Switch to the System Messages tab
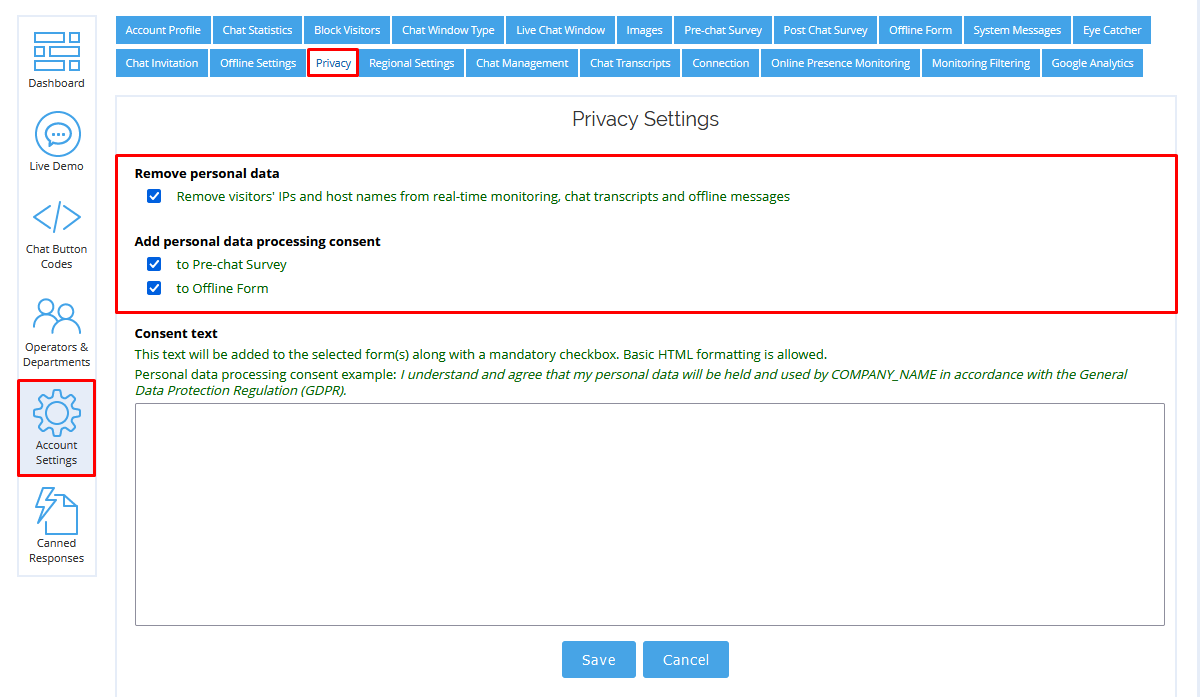 pos(1017,30)
